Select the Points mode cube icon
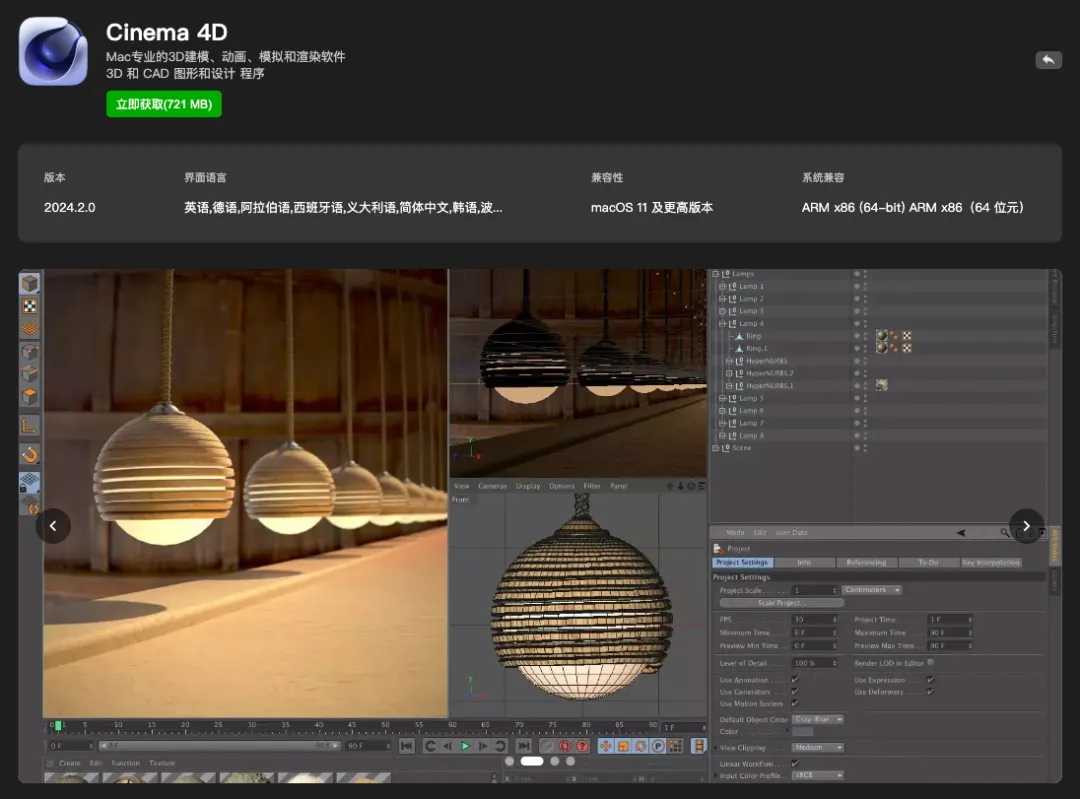 (30, 352)
